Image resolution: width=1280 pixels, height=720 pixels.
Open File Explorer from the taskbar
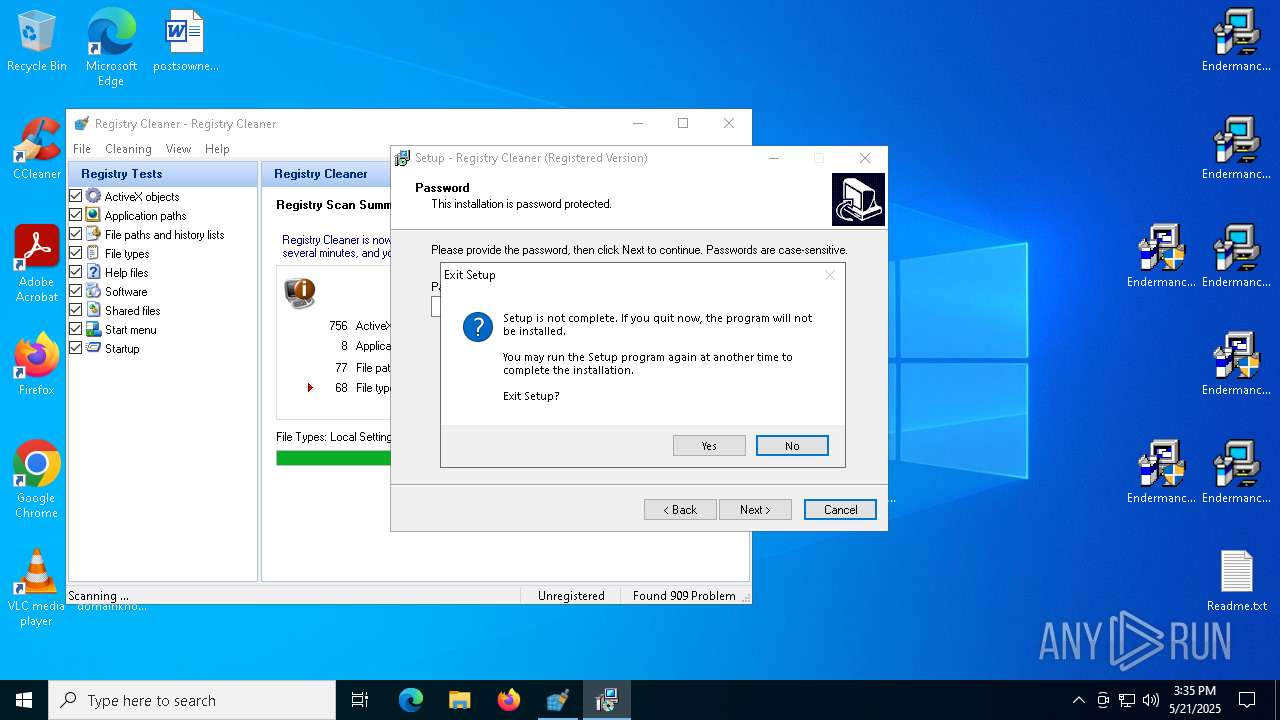click(459, 700)
